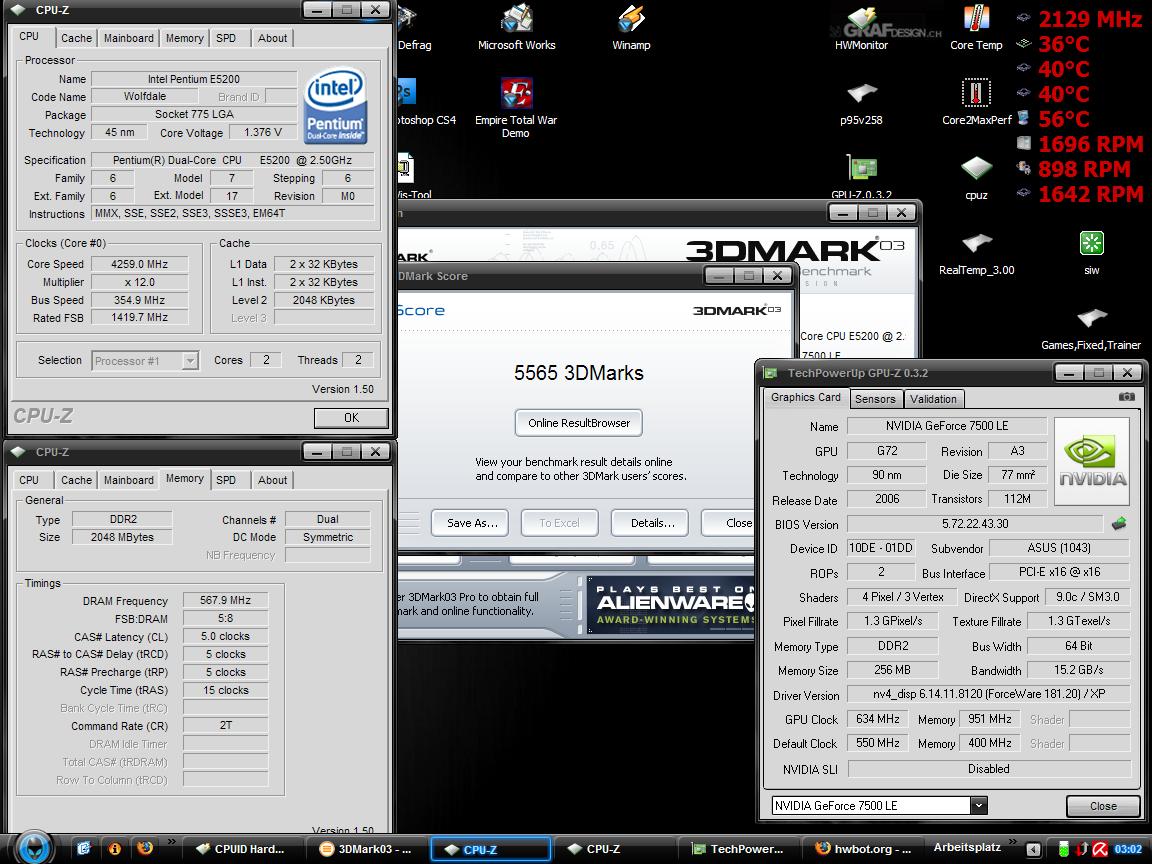Click the NVIDIA logo in GPU-Z
This screenshot has height=864, width=1152.
[x=1092, y=461]
